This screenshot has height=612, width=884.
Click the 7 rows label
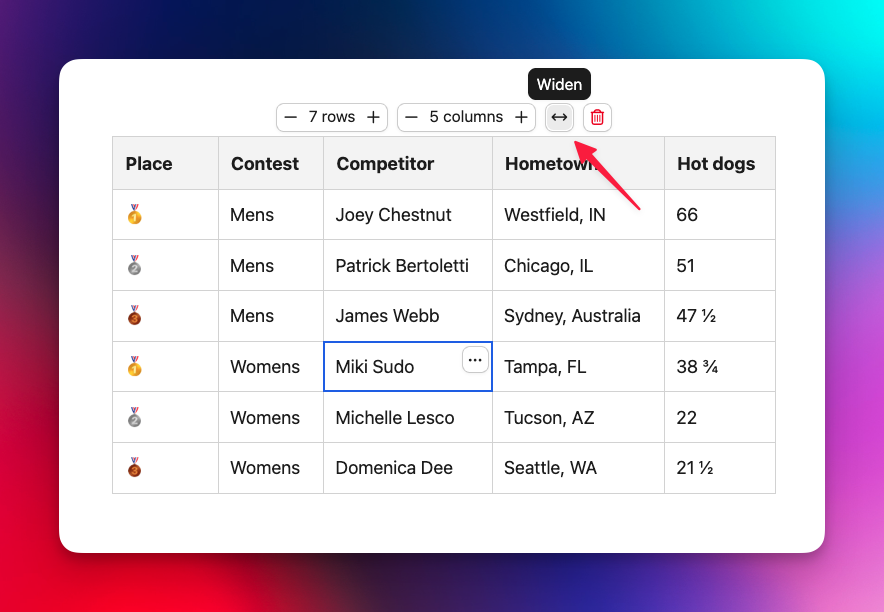point(332,117)
